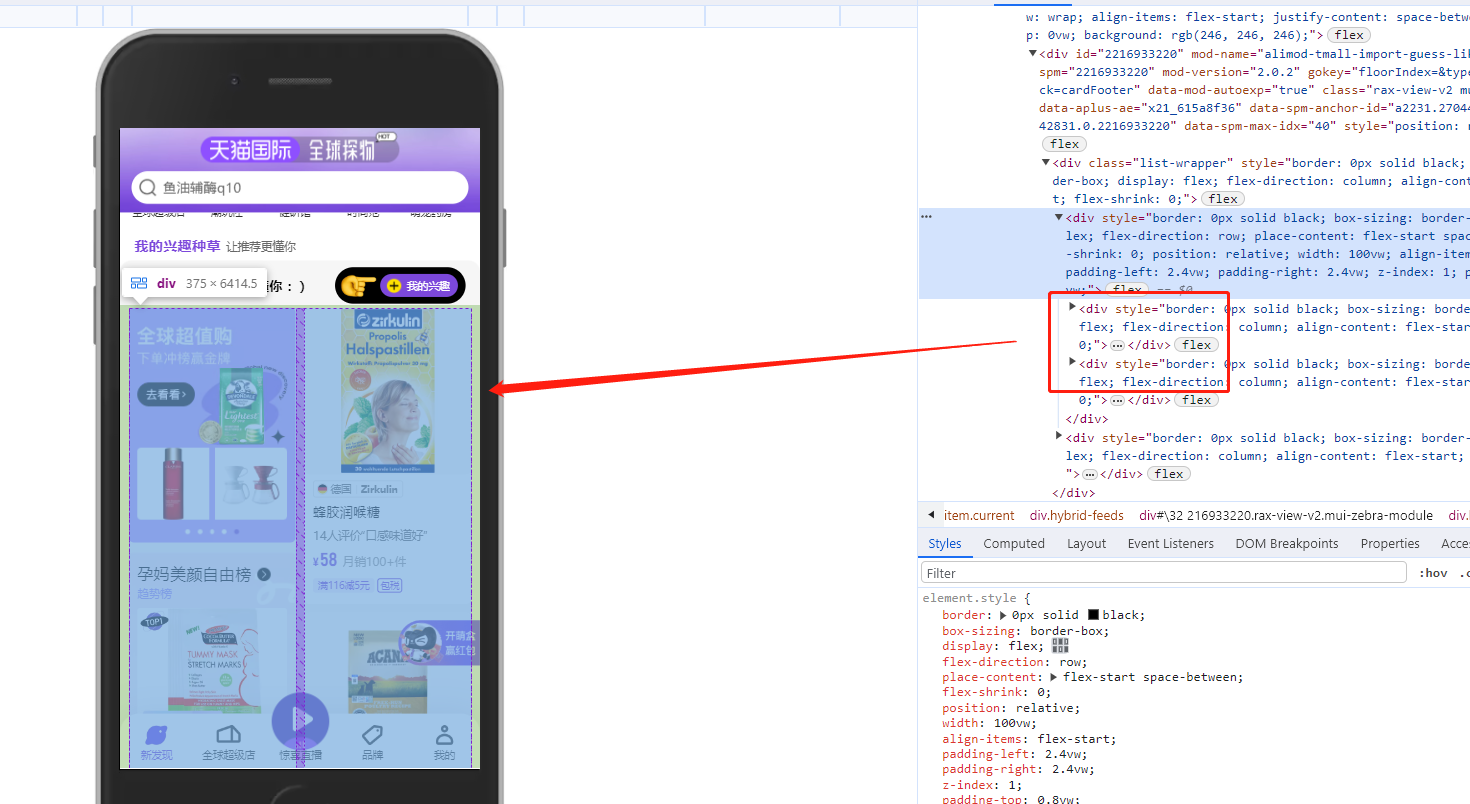This screenshot has width=1470, height=804.
Task: Collapse the div class="list-wrapper" node
Action: click(1047, 163)
